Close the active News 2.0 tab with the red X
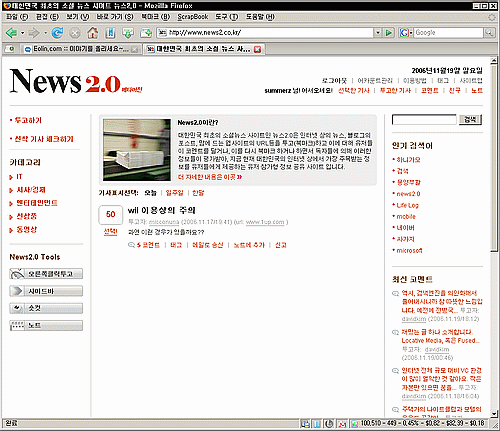Image resolution: width=500 pixels, height=431 pixels. (x=257, y=49)
